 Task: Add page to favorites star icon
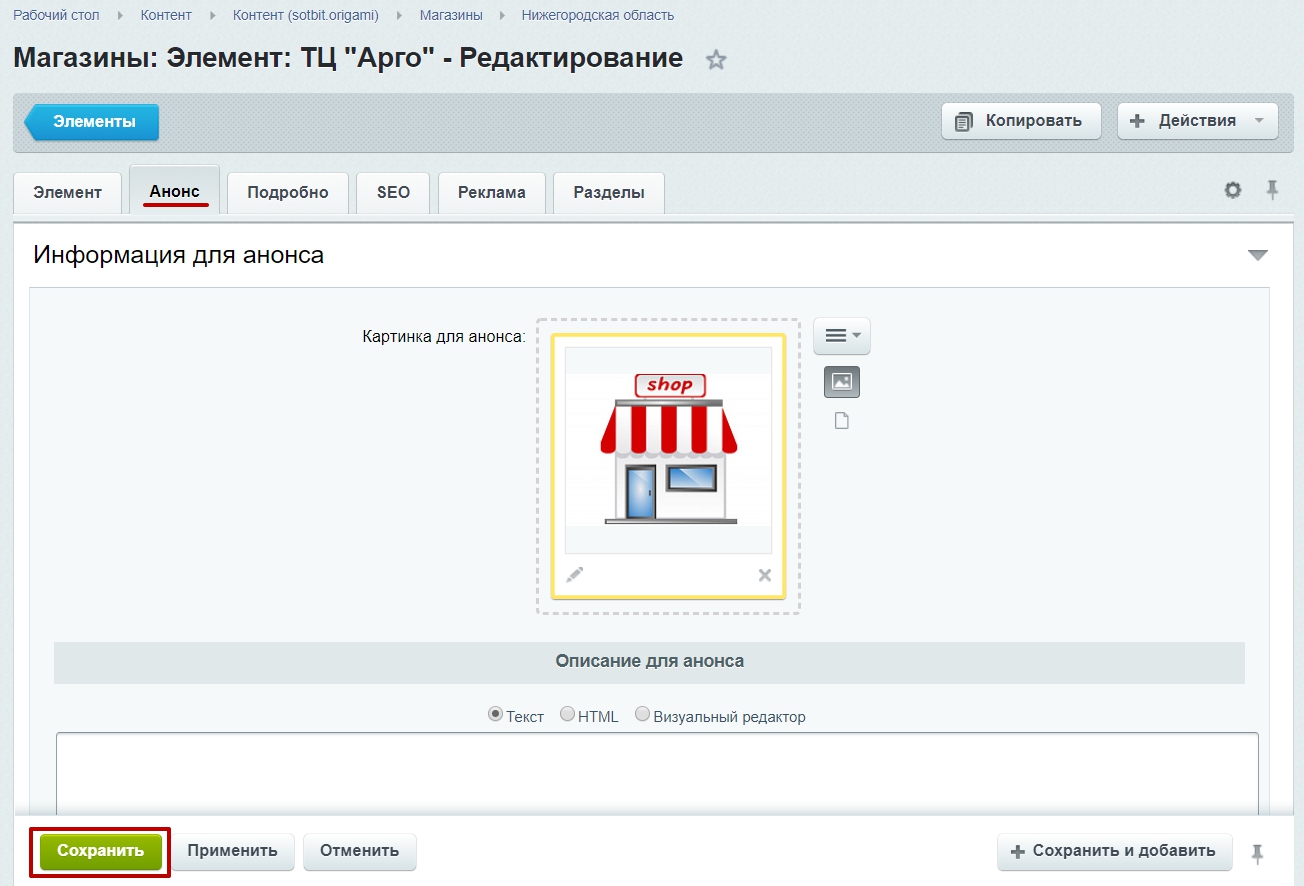pos(716,60)
